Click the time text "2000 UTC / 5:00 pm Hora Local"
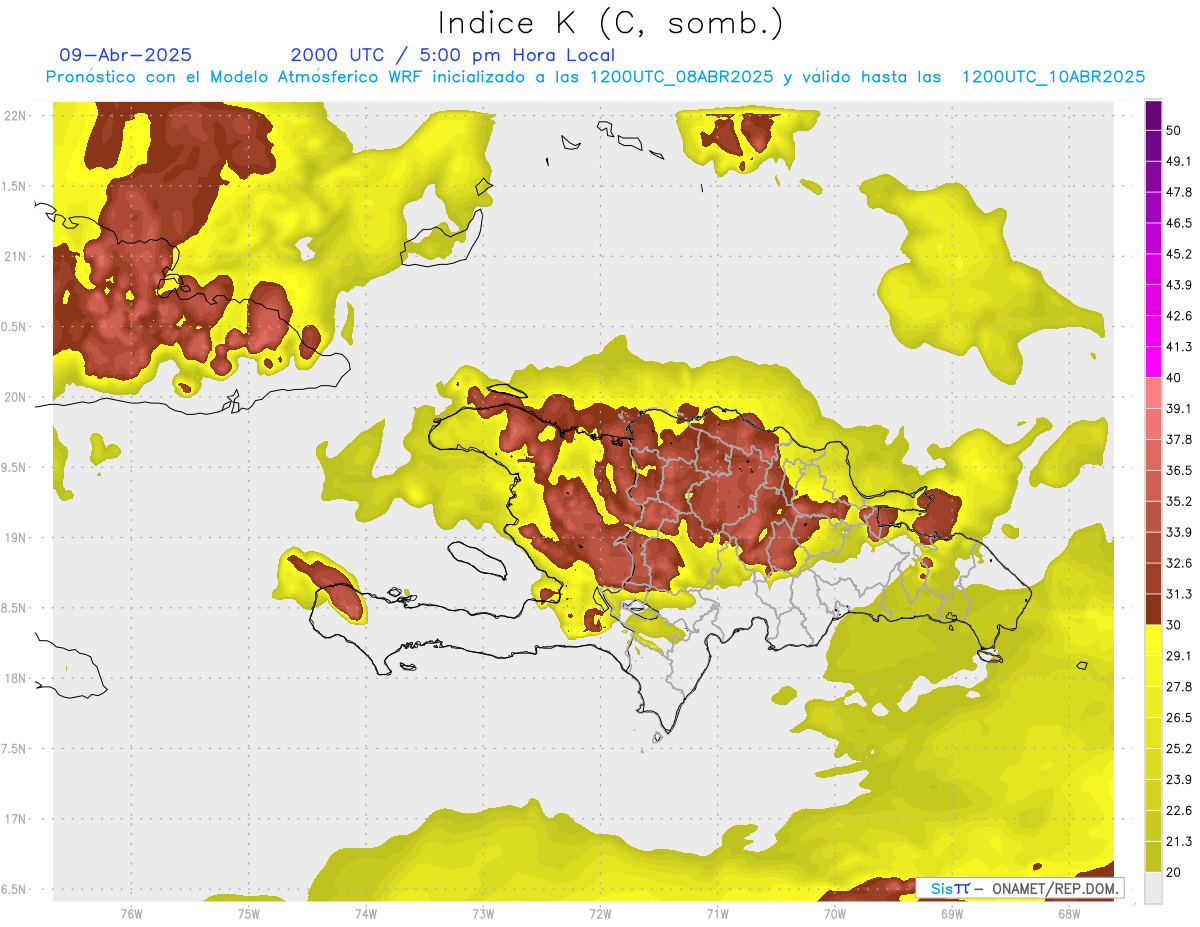 click(x=453, y=55)
